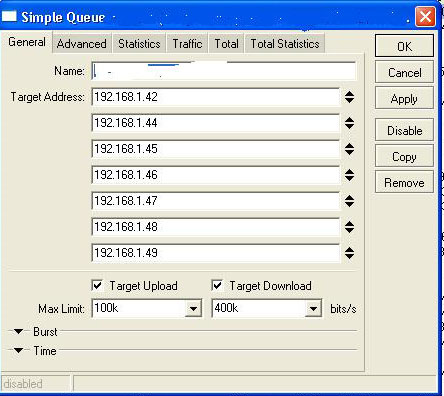444x396 pixels.
Task: Click the up/down arrows beside 192.168.1.42
Action: (349, 97)
